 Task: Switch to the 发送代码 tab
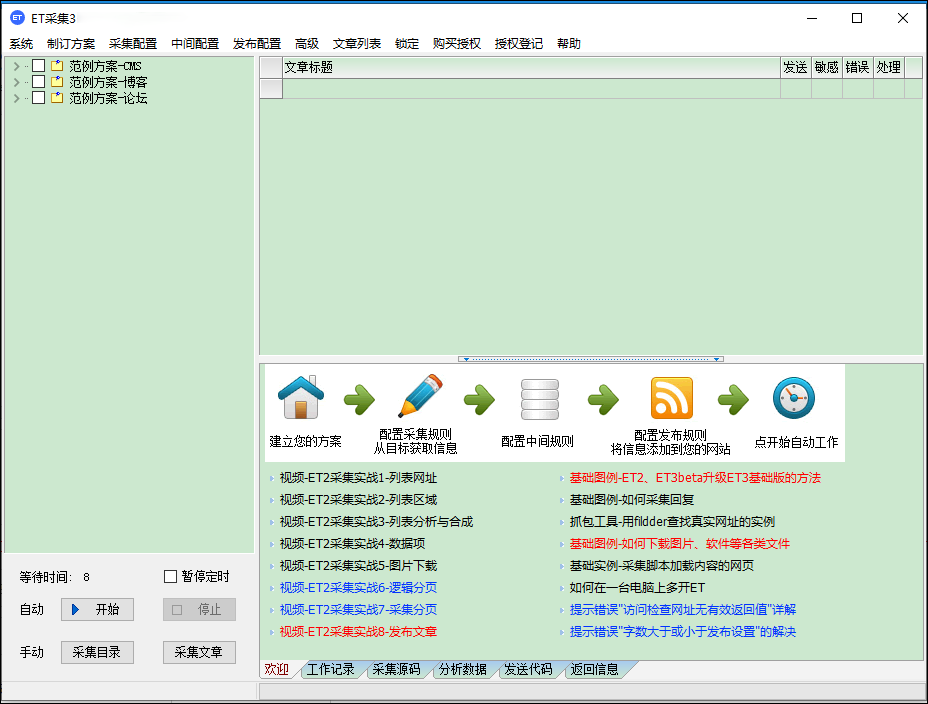click(x=529, y=669)
